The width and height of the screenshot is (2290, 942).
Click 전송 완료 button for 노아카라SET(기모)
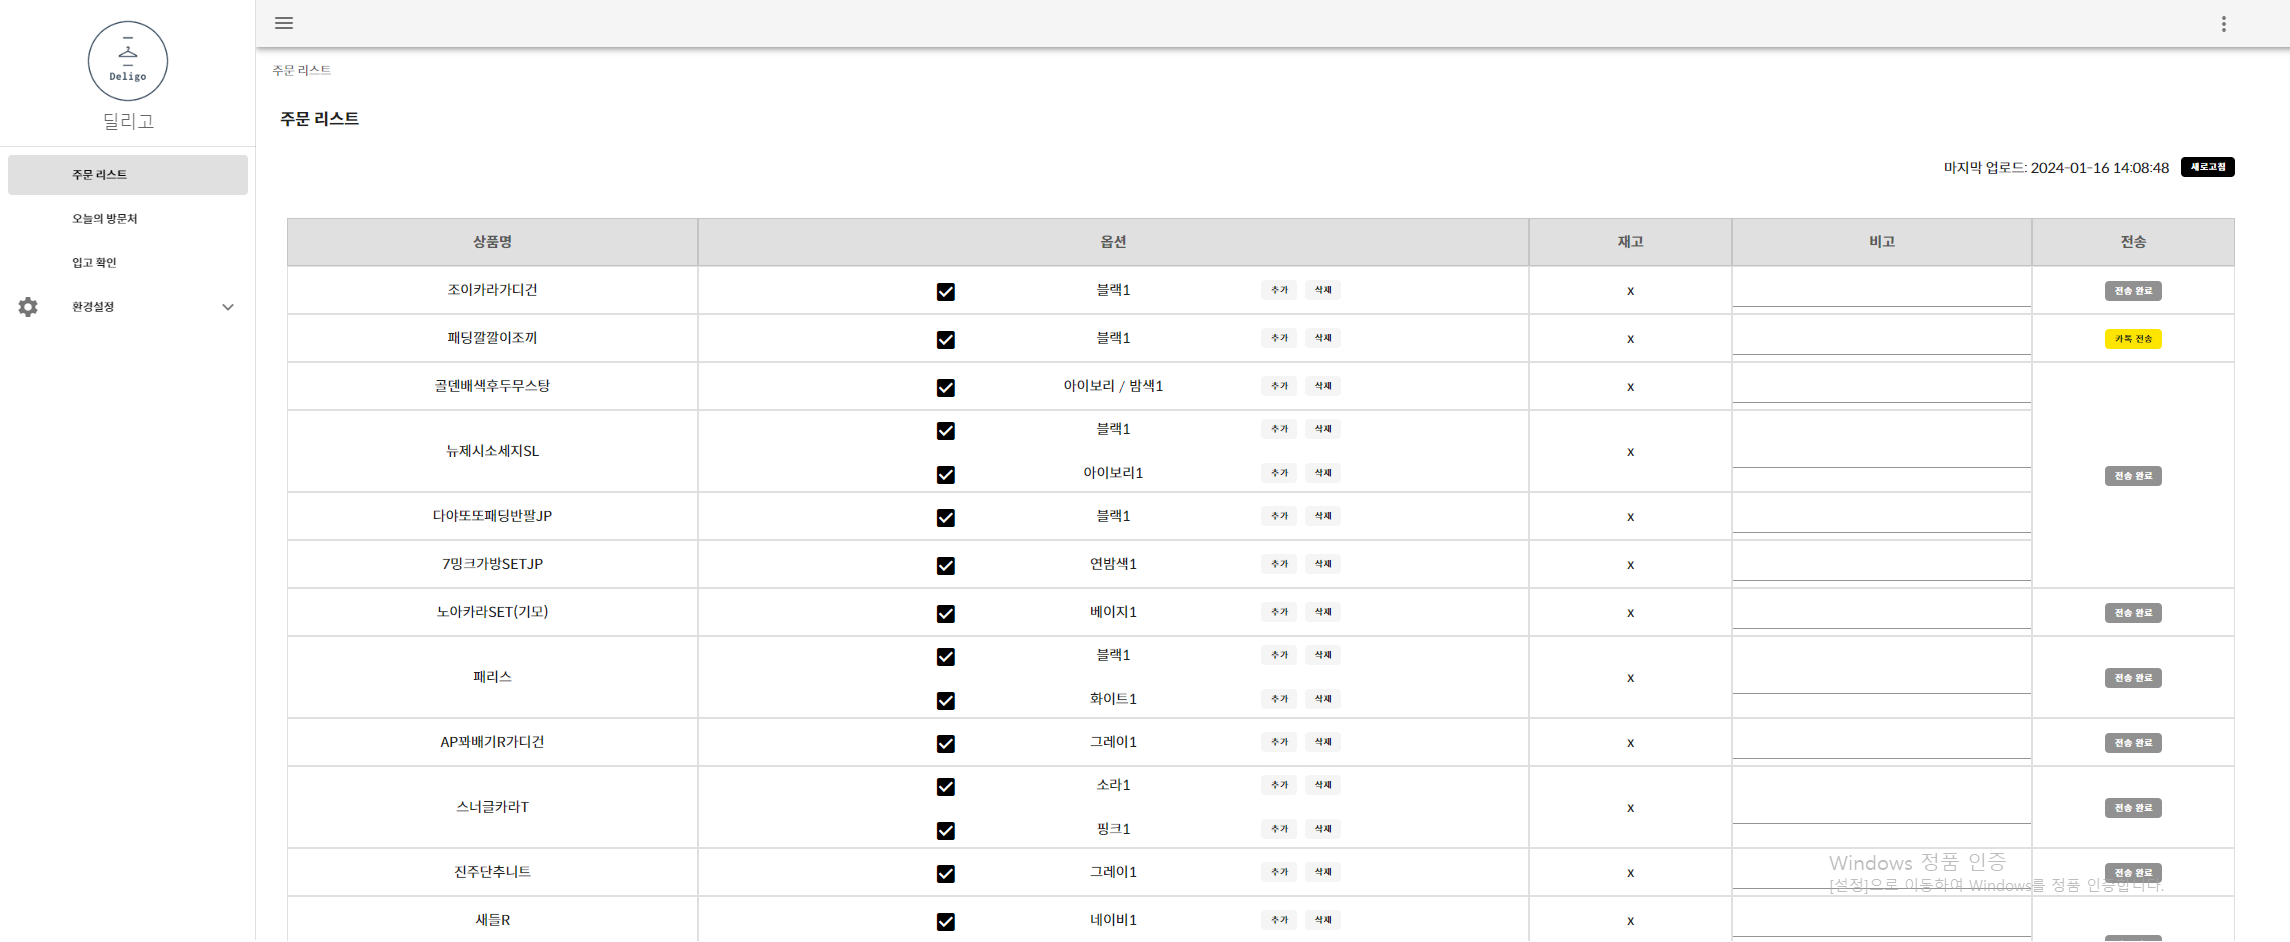click(x=2133, y=613)
